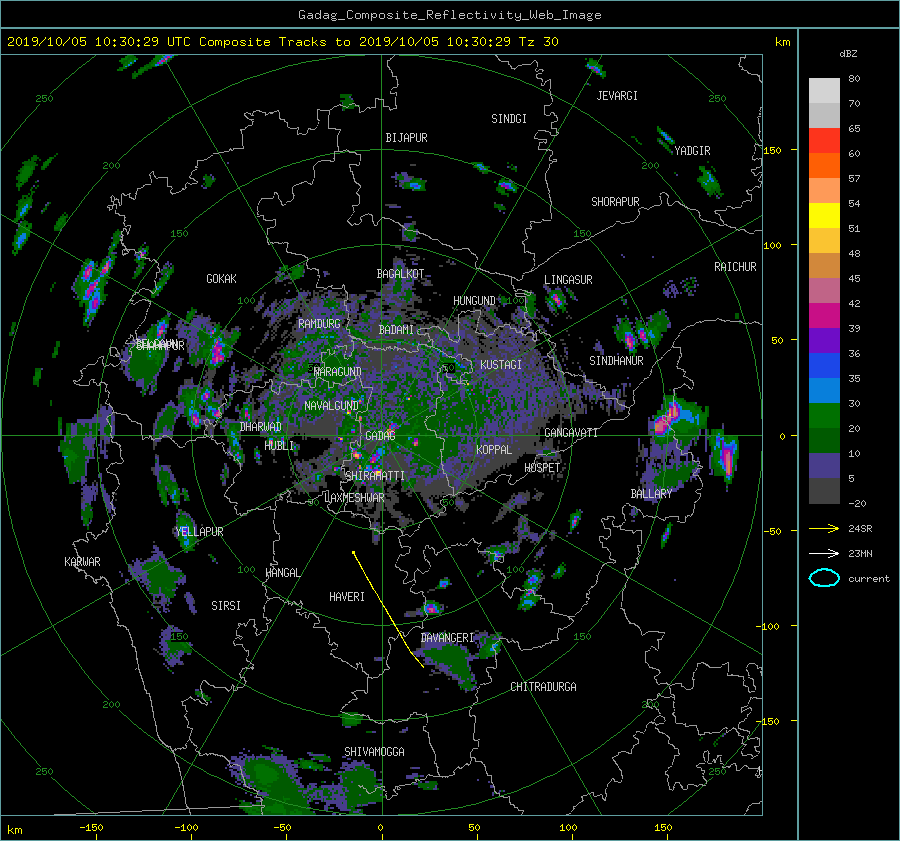Click the HOSPET city label

[x=542, y=468]
